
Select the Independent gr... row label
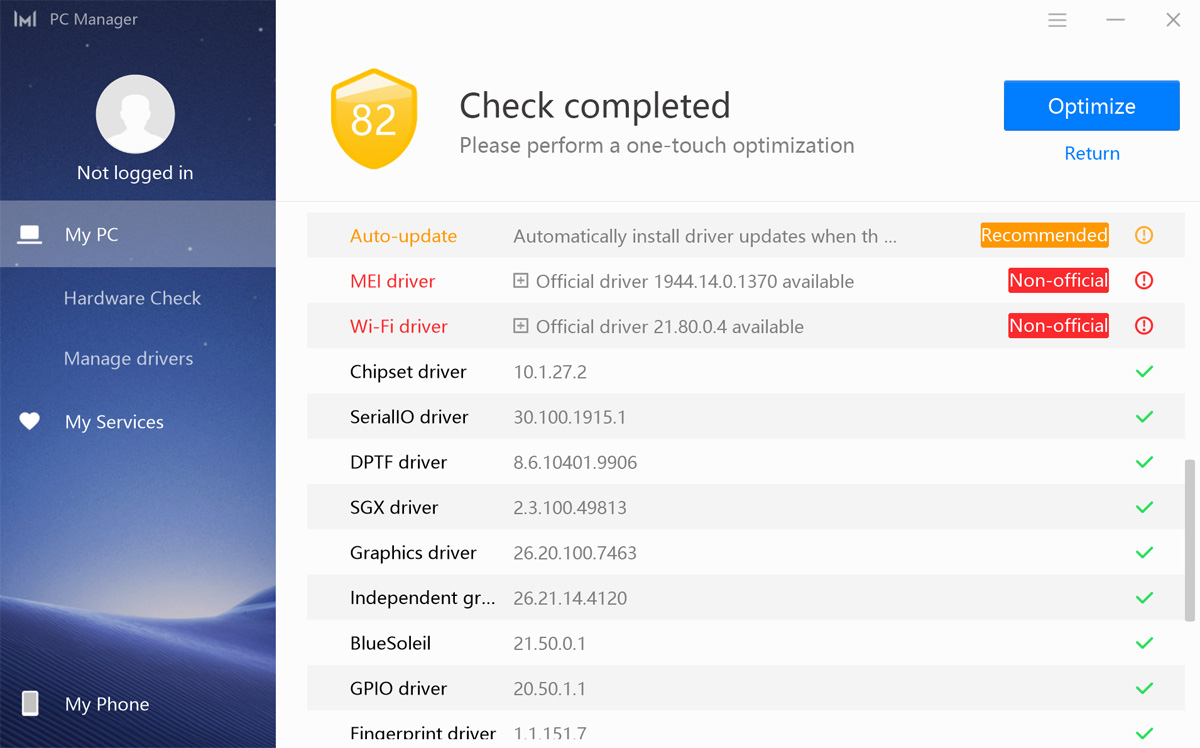423,598
